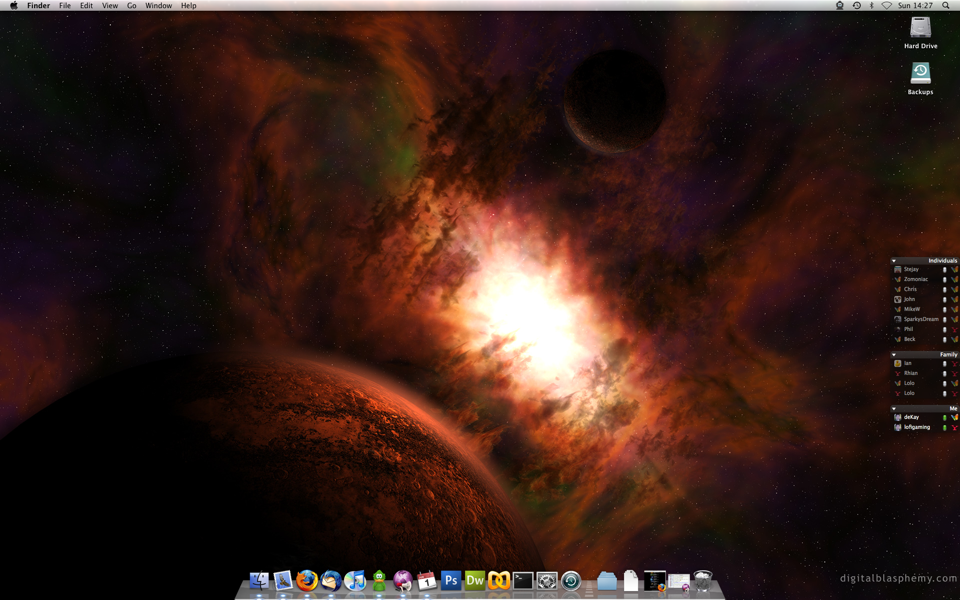Open the File menu

click(x=65, y=6)
